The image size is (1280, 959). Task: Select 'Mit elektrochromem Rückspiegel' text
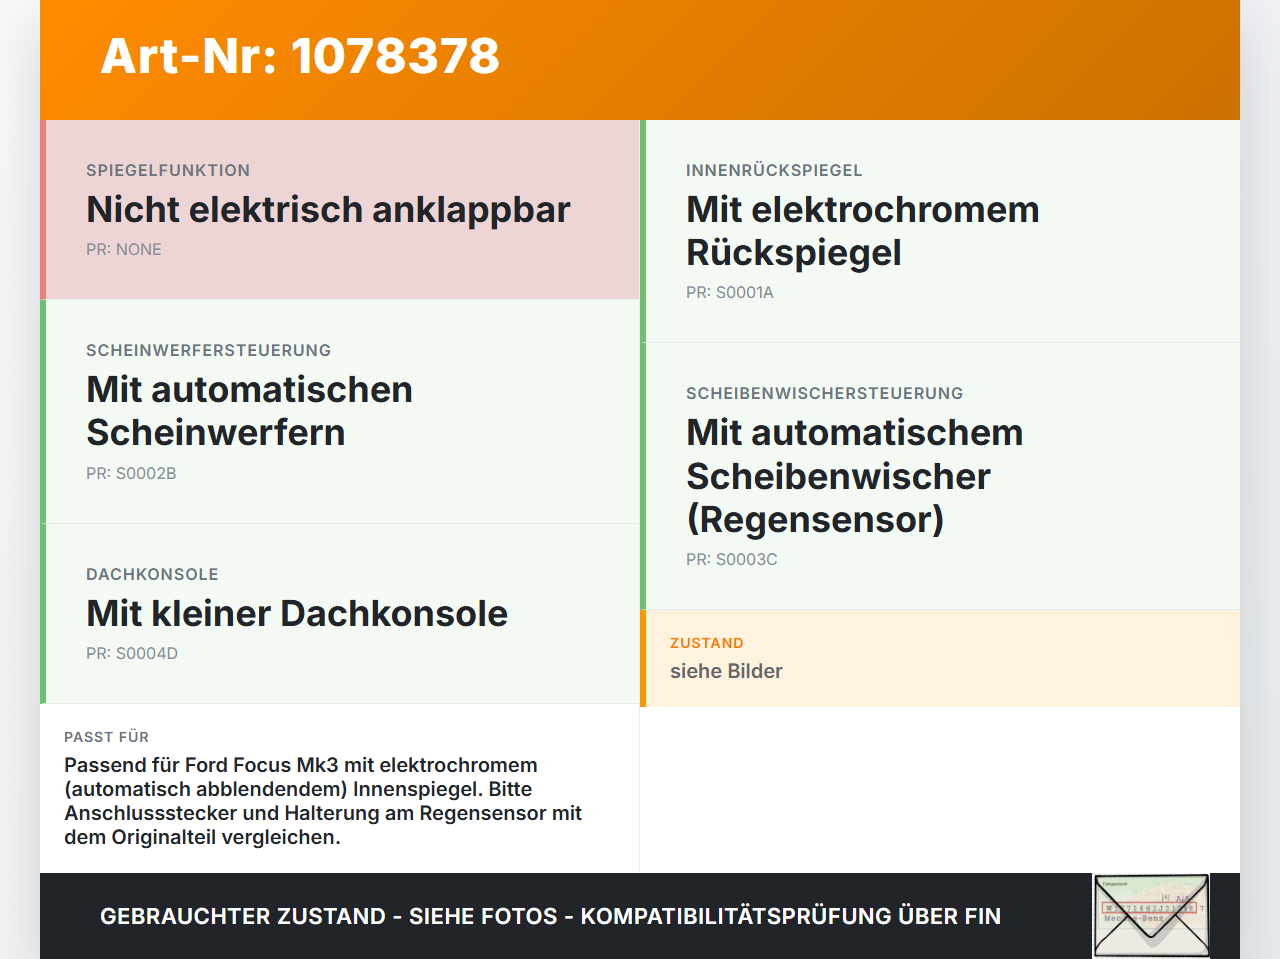pos(863,231)
